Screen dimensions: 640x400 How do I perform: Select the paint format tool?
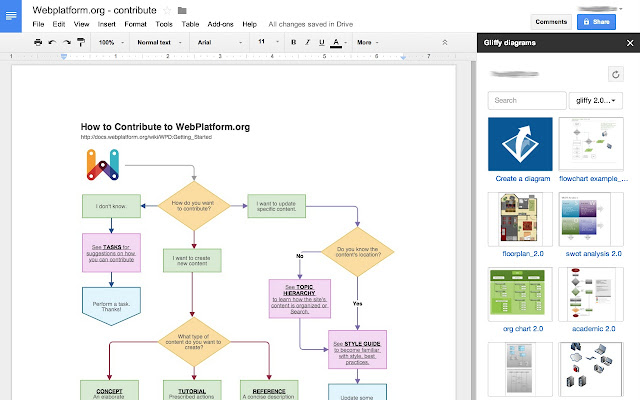[x=81, y=42]
